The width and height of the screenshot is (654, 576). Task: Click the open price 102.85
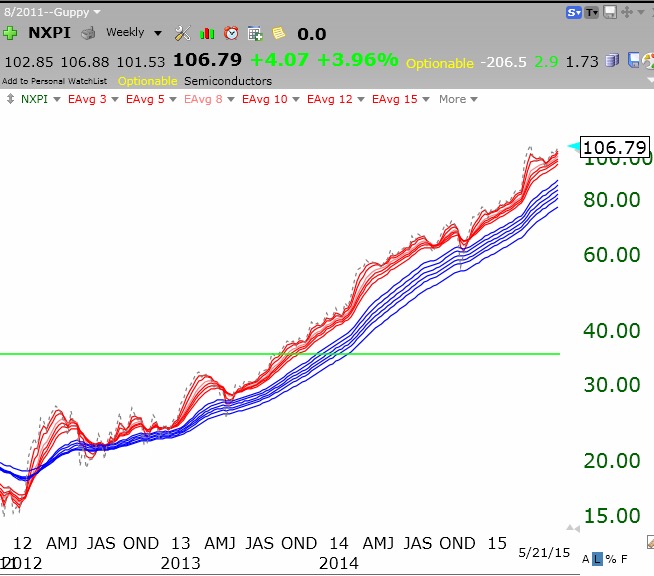click(x=29, y=62)
